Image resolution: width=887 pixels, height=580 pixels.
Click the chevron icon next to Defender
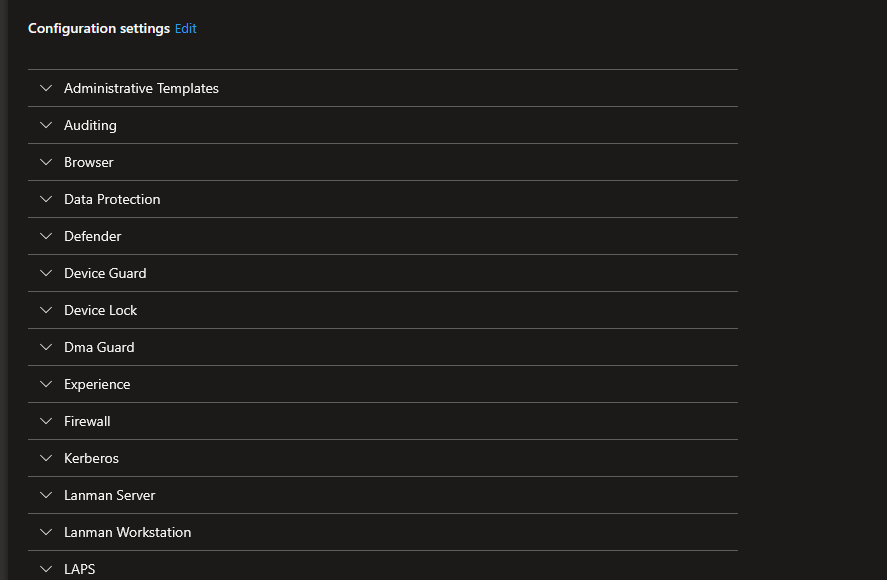pos(45,236)
